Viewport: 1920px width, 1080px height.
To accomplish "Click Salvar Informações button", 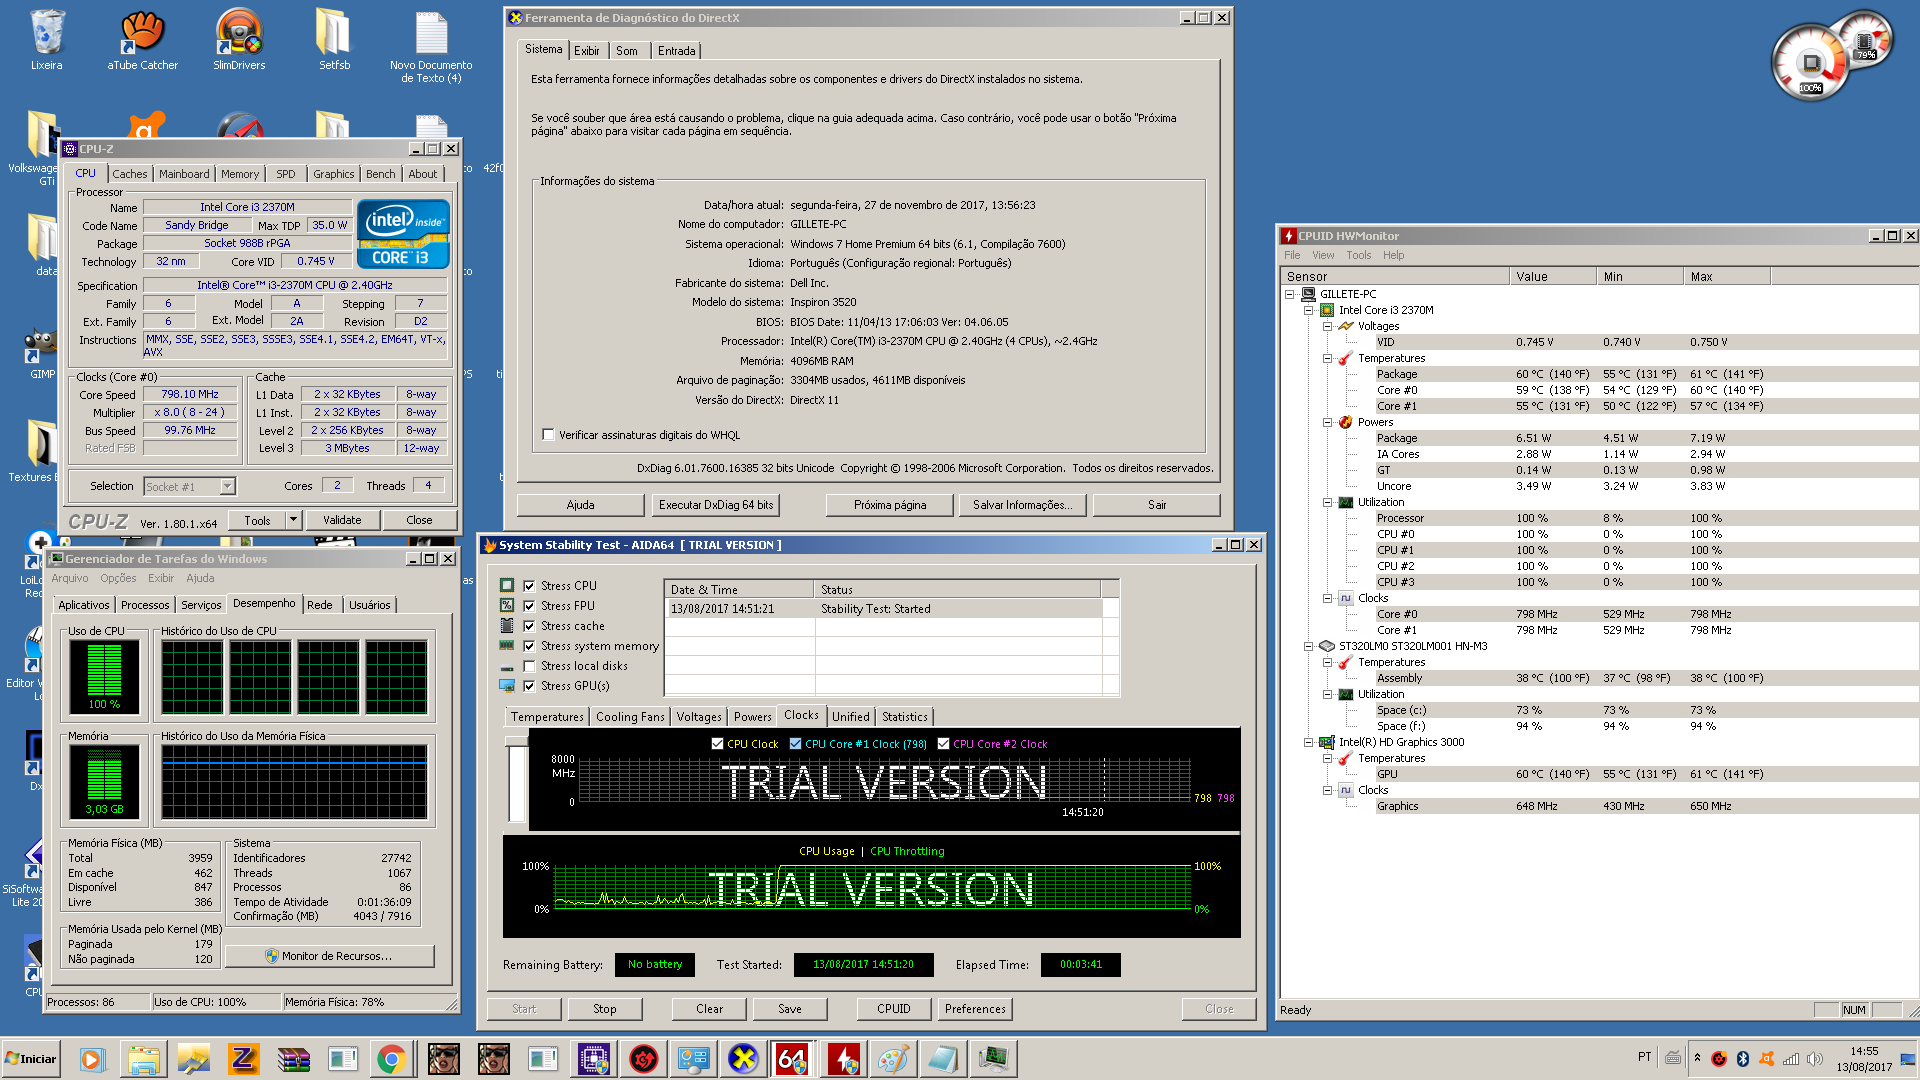I will (1022, 505).
